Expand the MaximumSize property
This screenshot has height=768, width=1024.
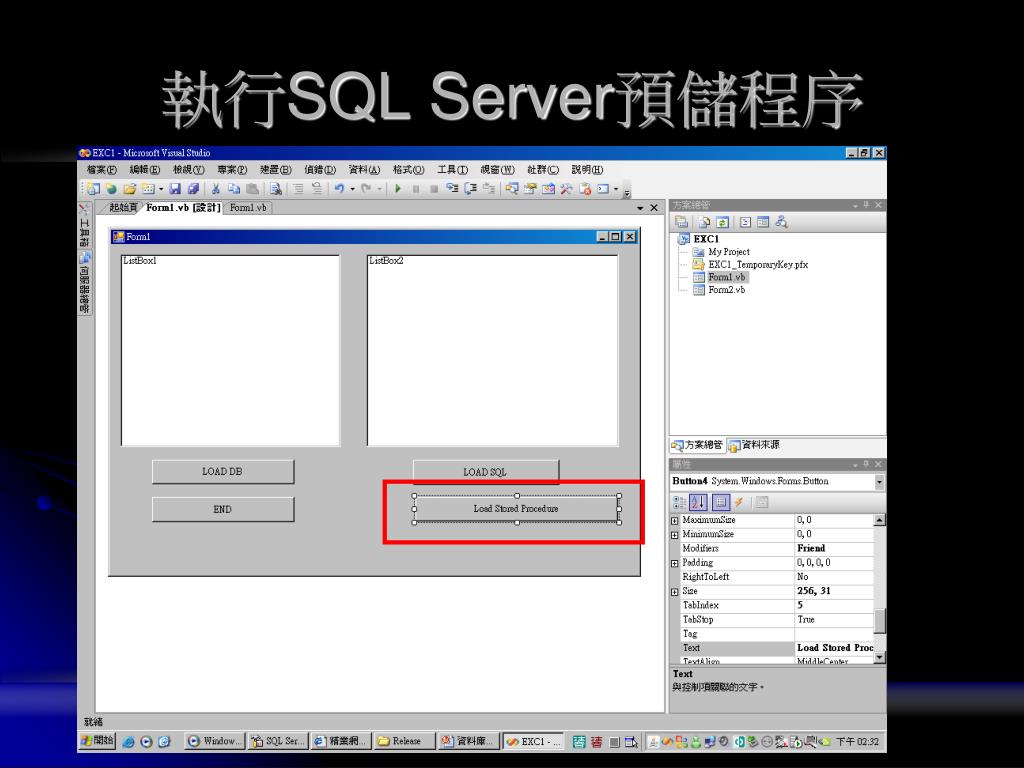coord(675,520)
